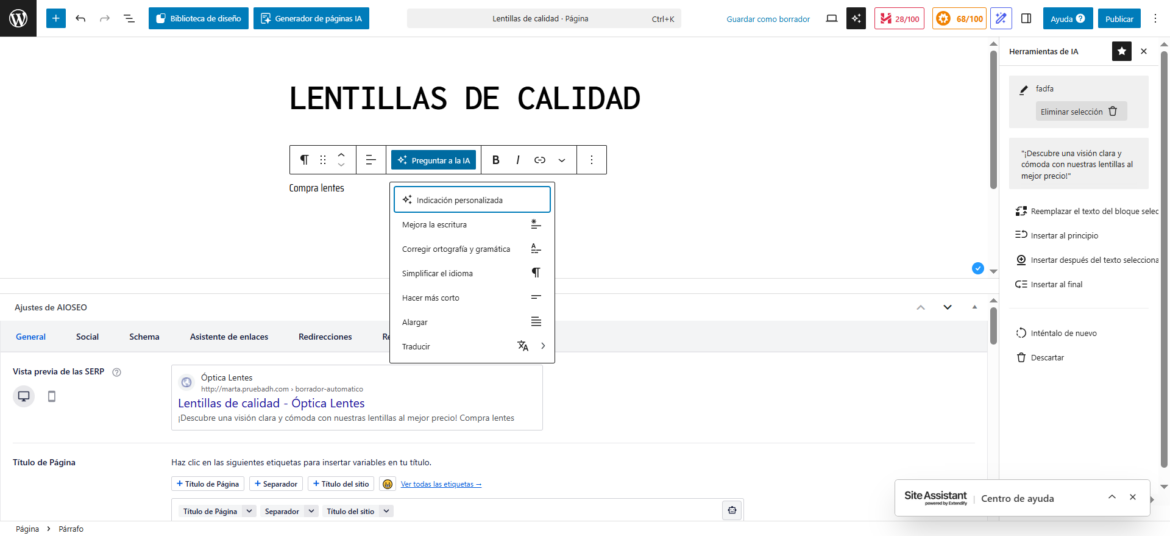Open Asistente de enlaces tab

[229, 337]
